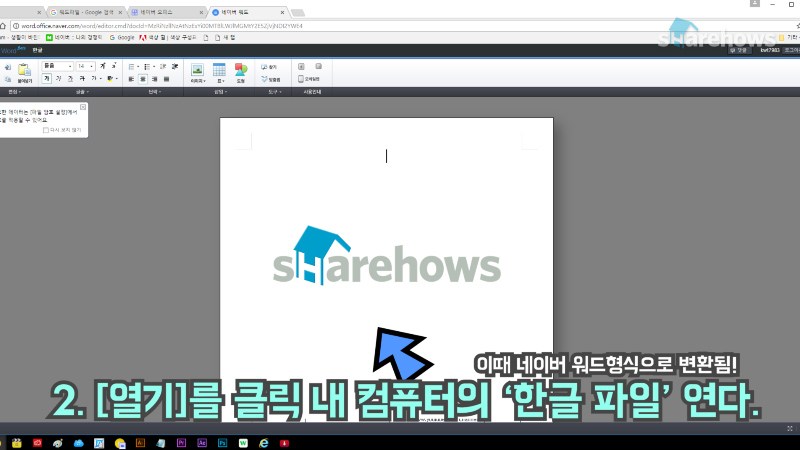
Task: Expand the Insert group menu in ribbon footer
Action: [x=220, y=92]
